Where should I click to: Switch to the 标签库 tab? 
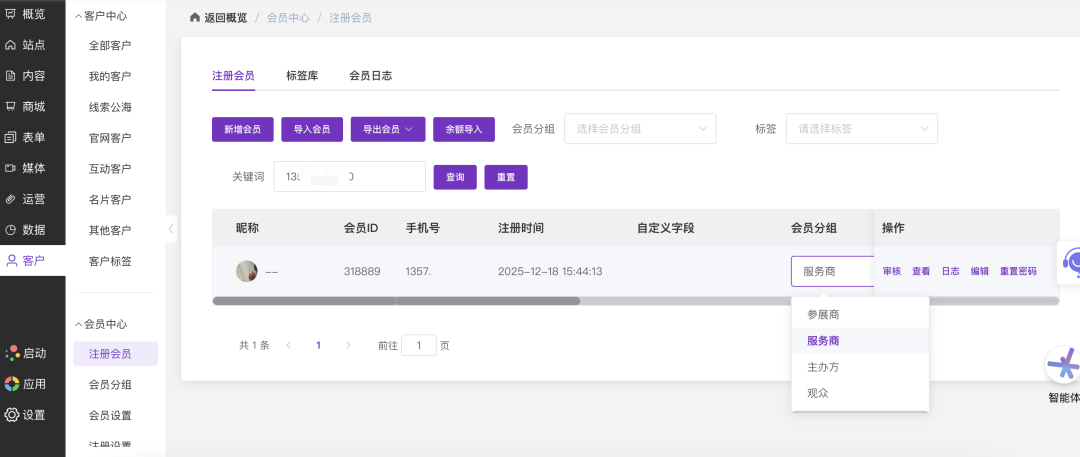pos(302,75)
